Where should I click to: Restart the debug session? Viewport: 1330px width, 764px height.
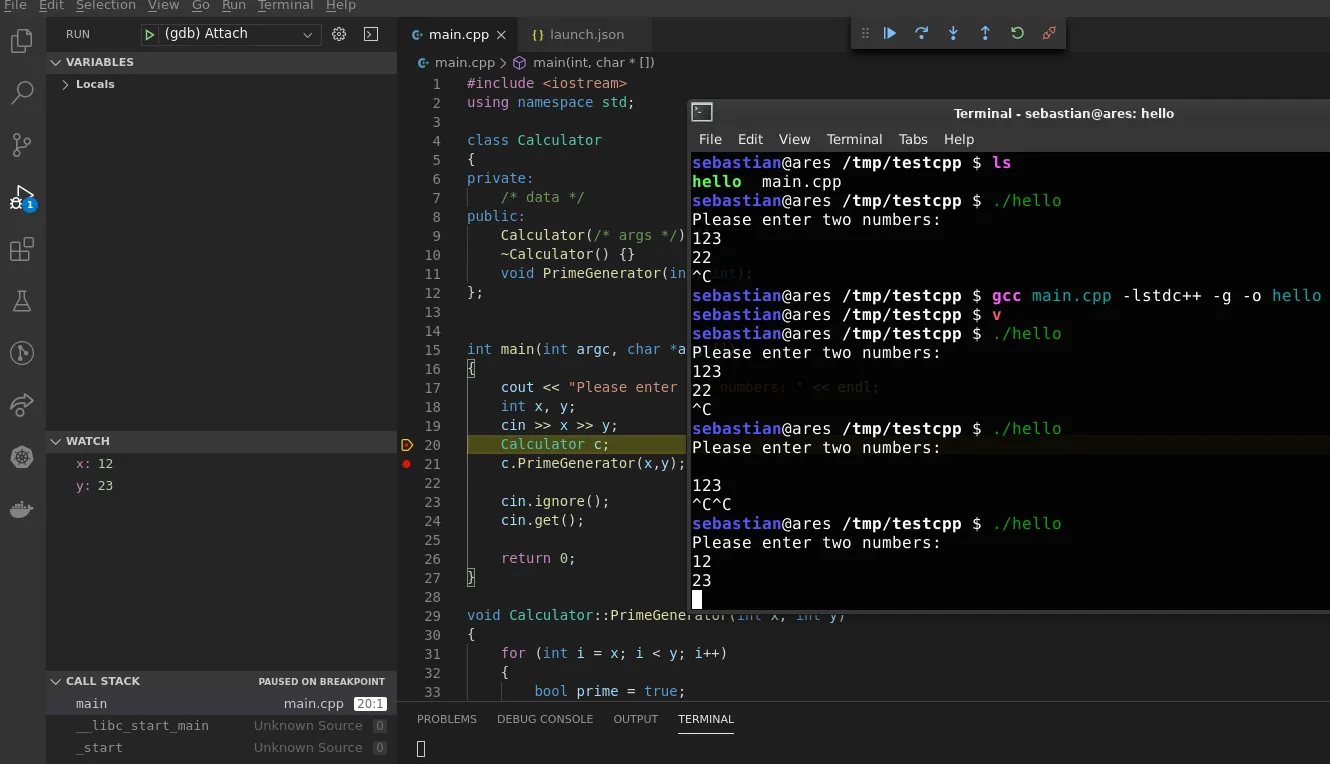[1017, 33]
